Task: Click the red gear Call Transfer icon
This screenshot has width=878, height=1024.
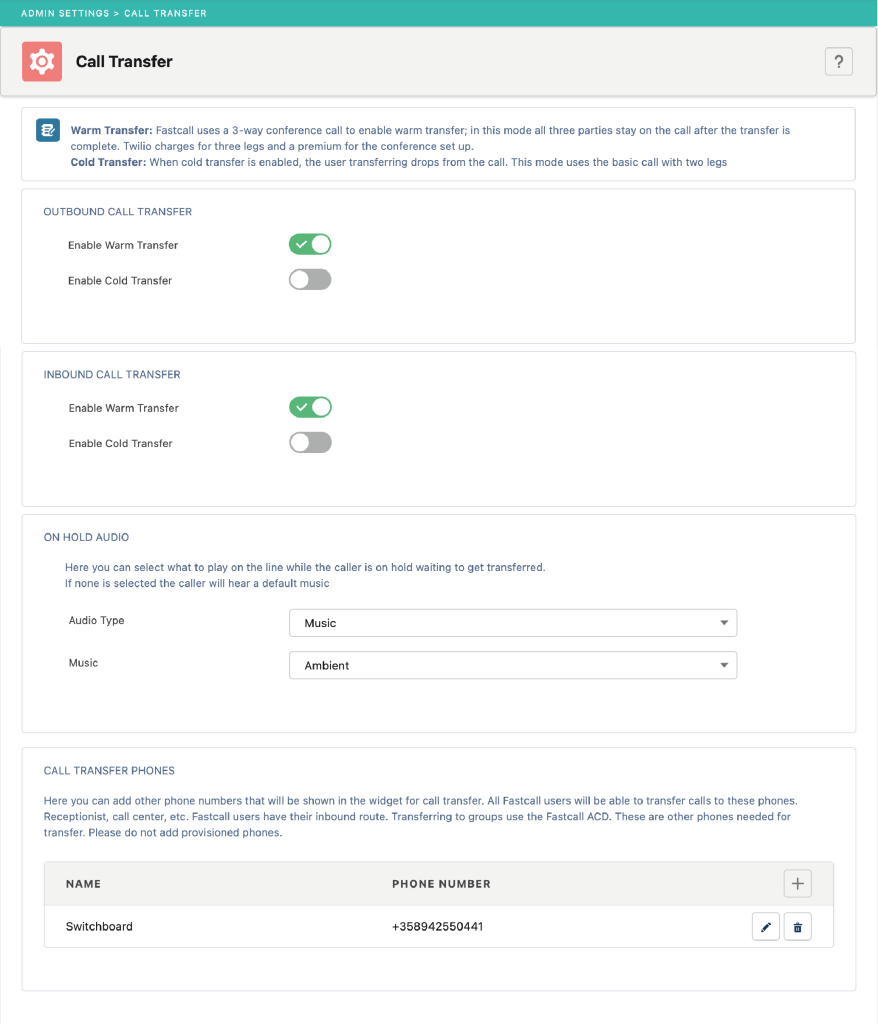Action: pos(41,61)
